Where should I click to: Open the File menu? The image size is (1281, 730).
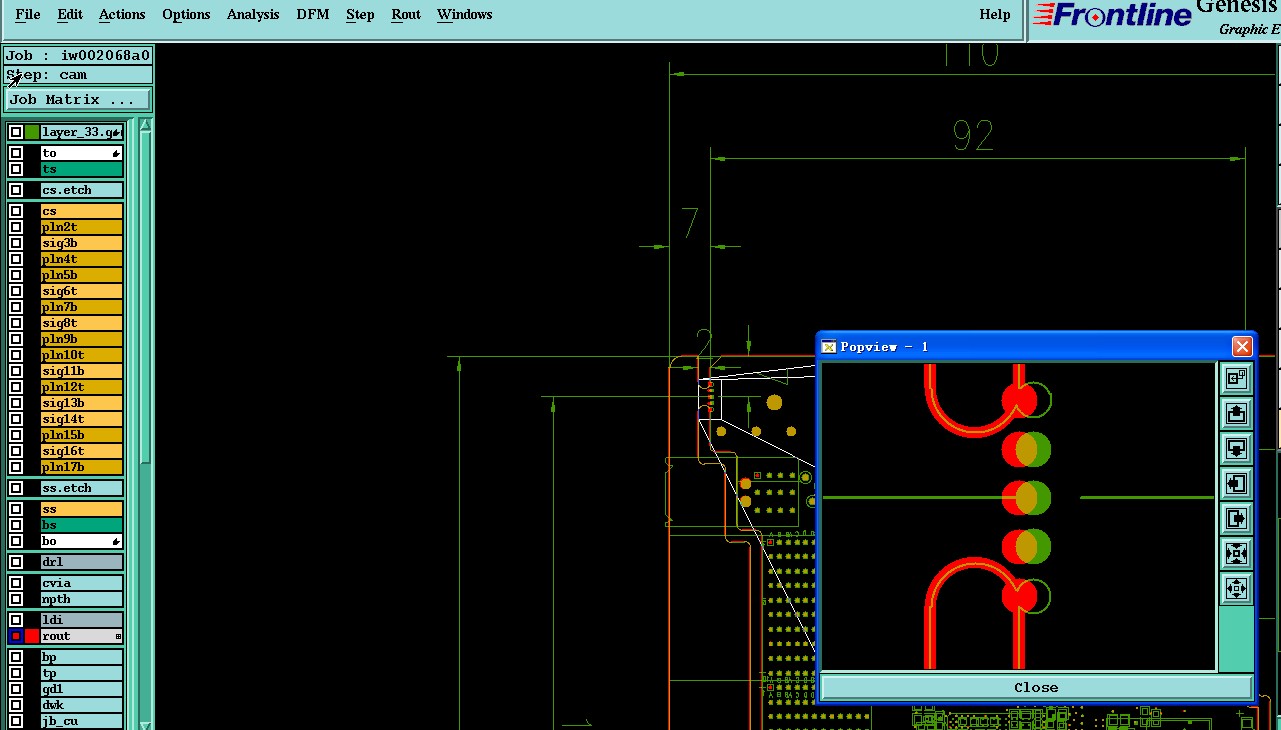click(x=28, y=14)
